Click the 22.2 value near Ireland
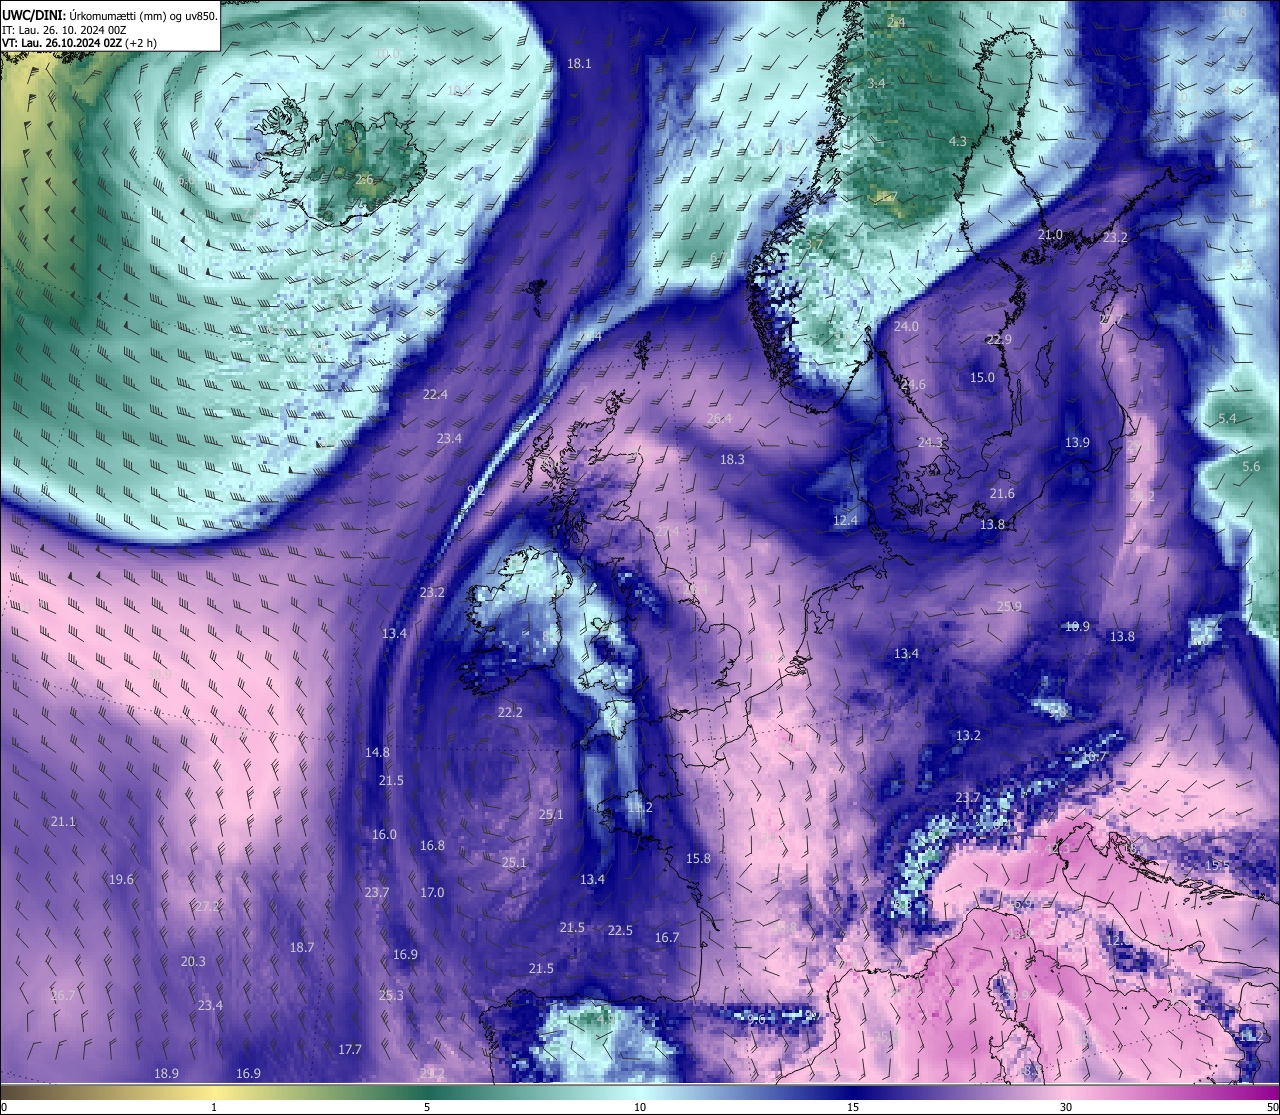This screenshot has width=1280, height=1115. click(x=510, y=712)
